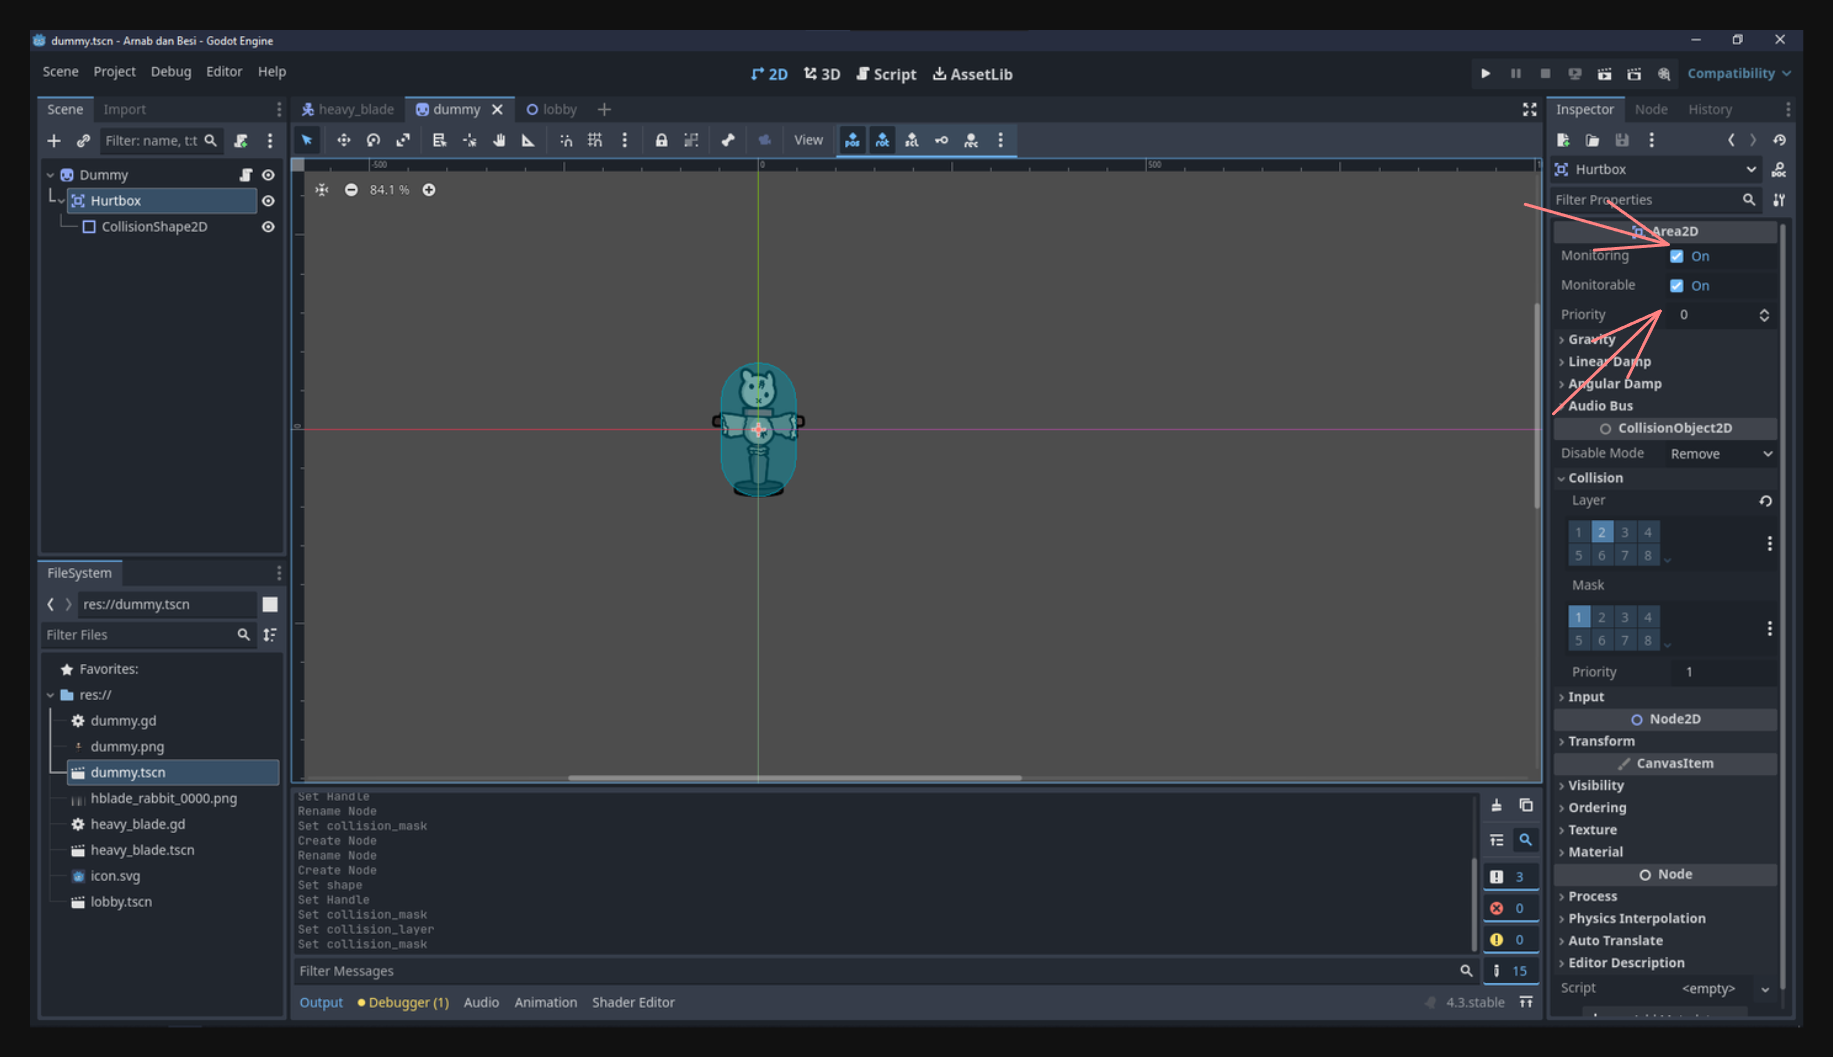Attach a script to the selected node
Image resolution: width=1833 pixels, height=1057 pixels.
241,141
